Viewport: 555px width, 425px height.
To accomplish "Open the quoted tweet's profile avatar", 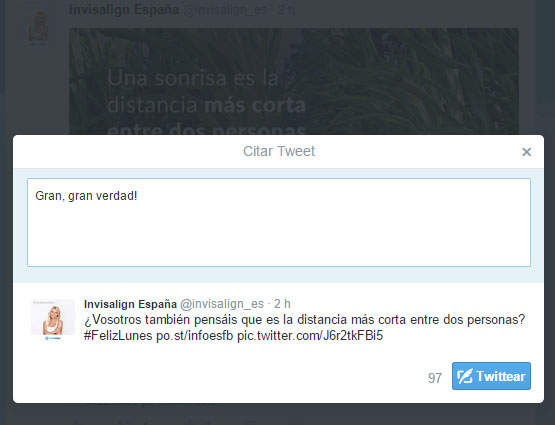I will point(53,317).
